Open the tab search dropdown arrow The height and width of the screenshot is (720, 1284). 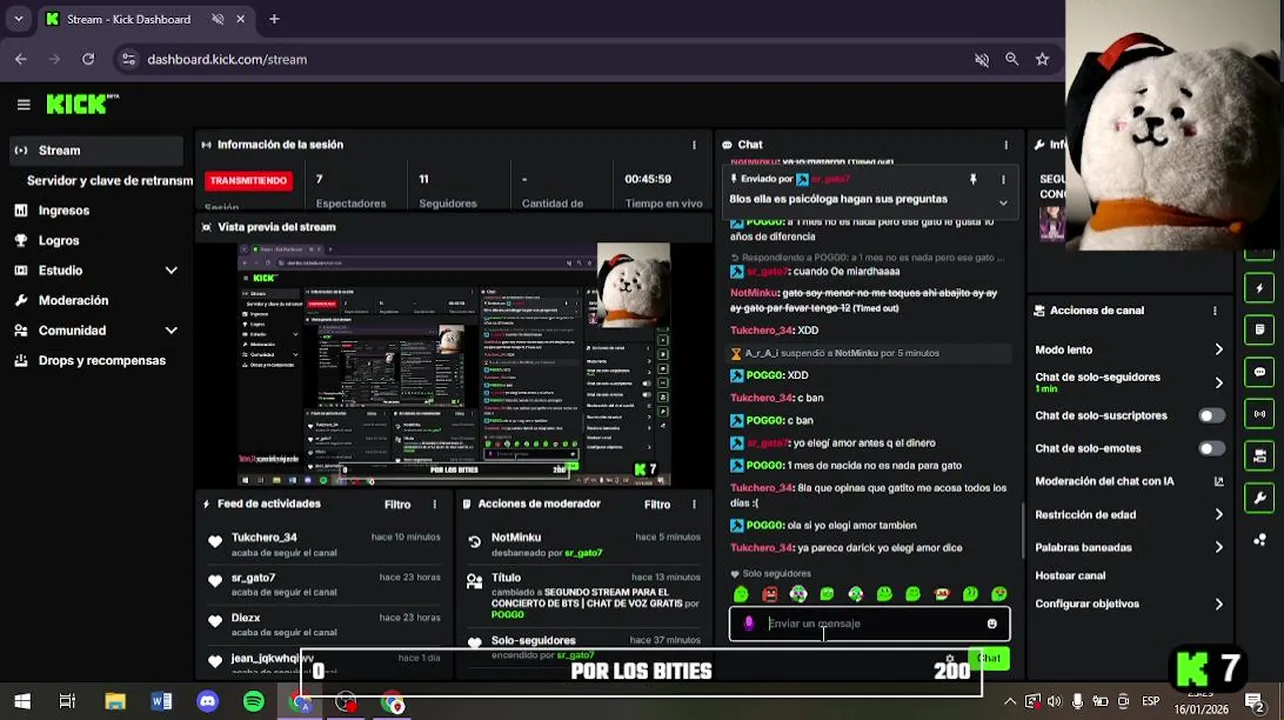click(18, 19)
